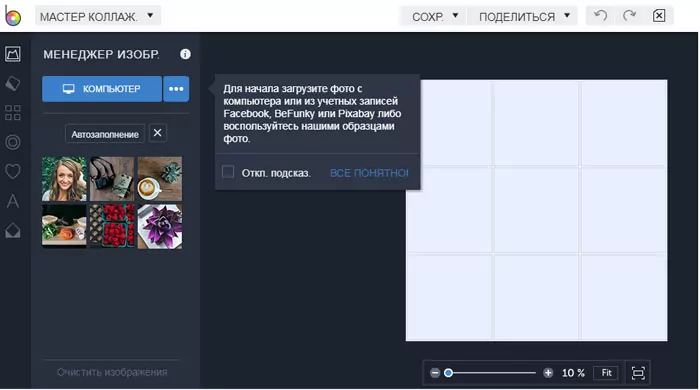Viewport: 700px width, 390px height.
Task: Click the Автозаполнение button
Action: pyautogui.click(x=105, y=134)
